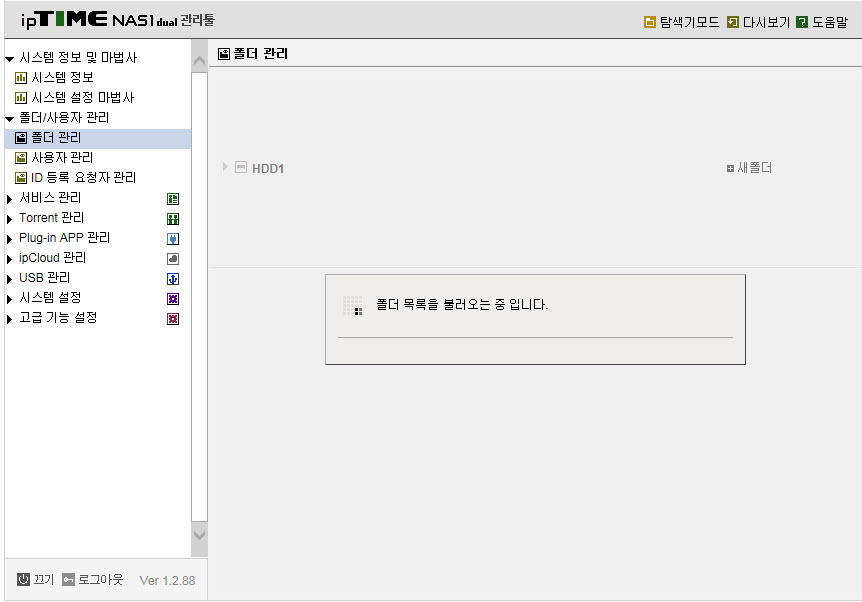The width and height of the screenshot is (862, 602).
Task: Click the 다시보기 refresh icon
Action: (733, 22)
